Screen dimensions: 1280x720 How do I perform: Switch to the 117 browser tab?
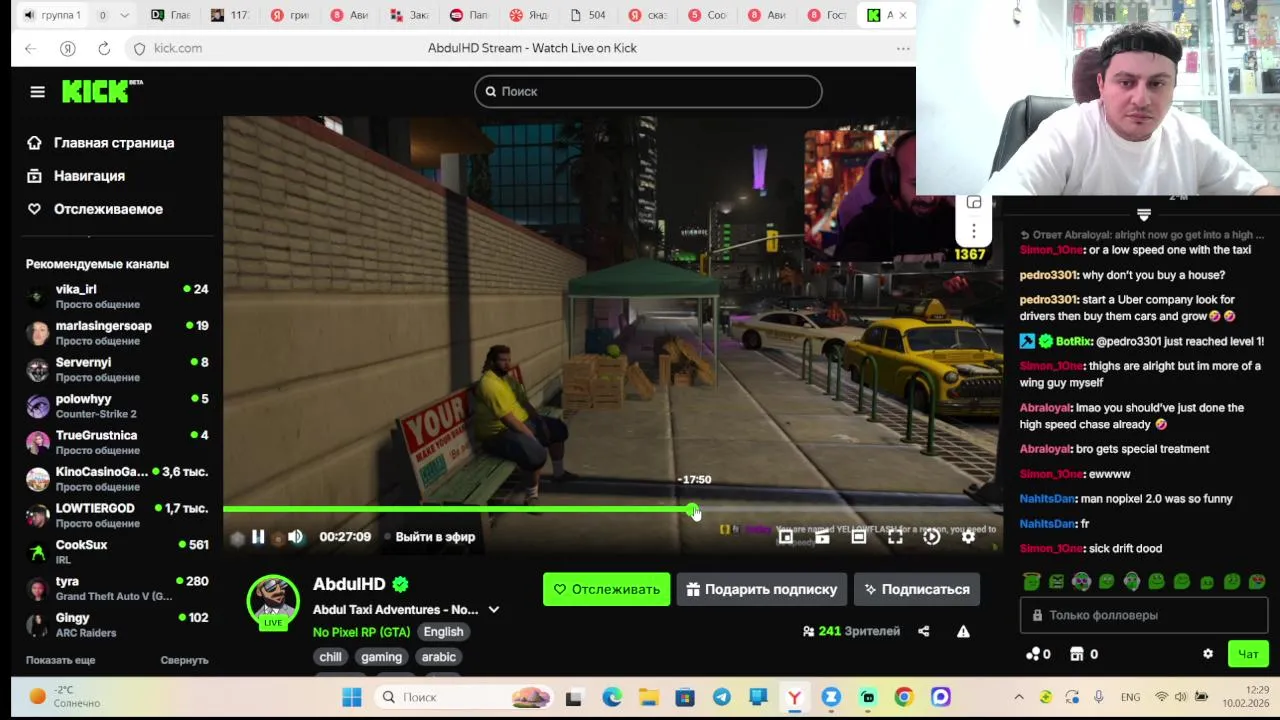pos(231,15)
